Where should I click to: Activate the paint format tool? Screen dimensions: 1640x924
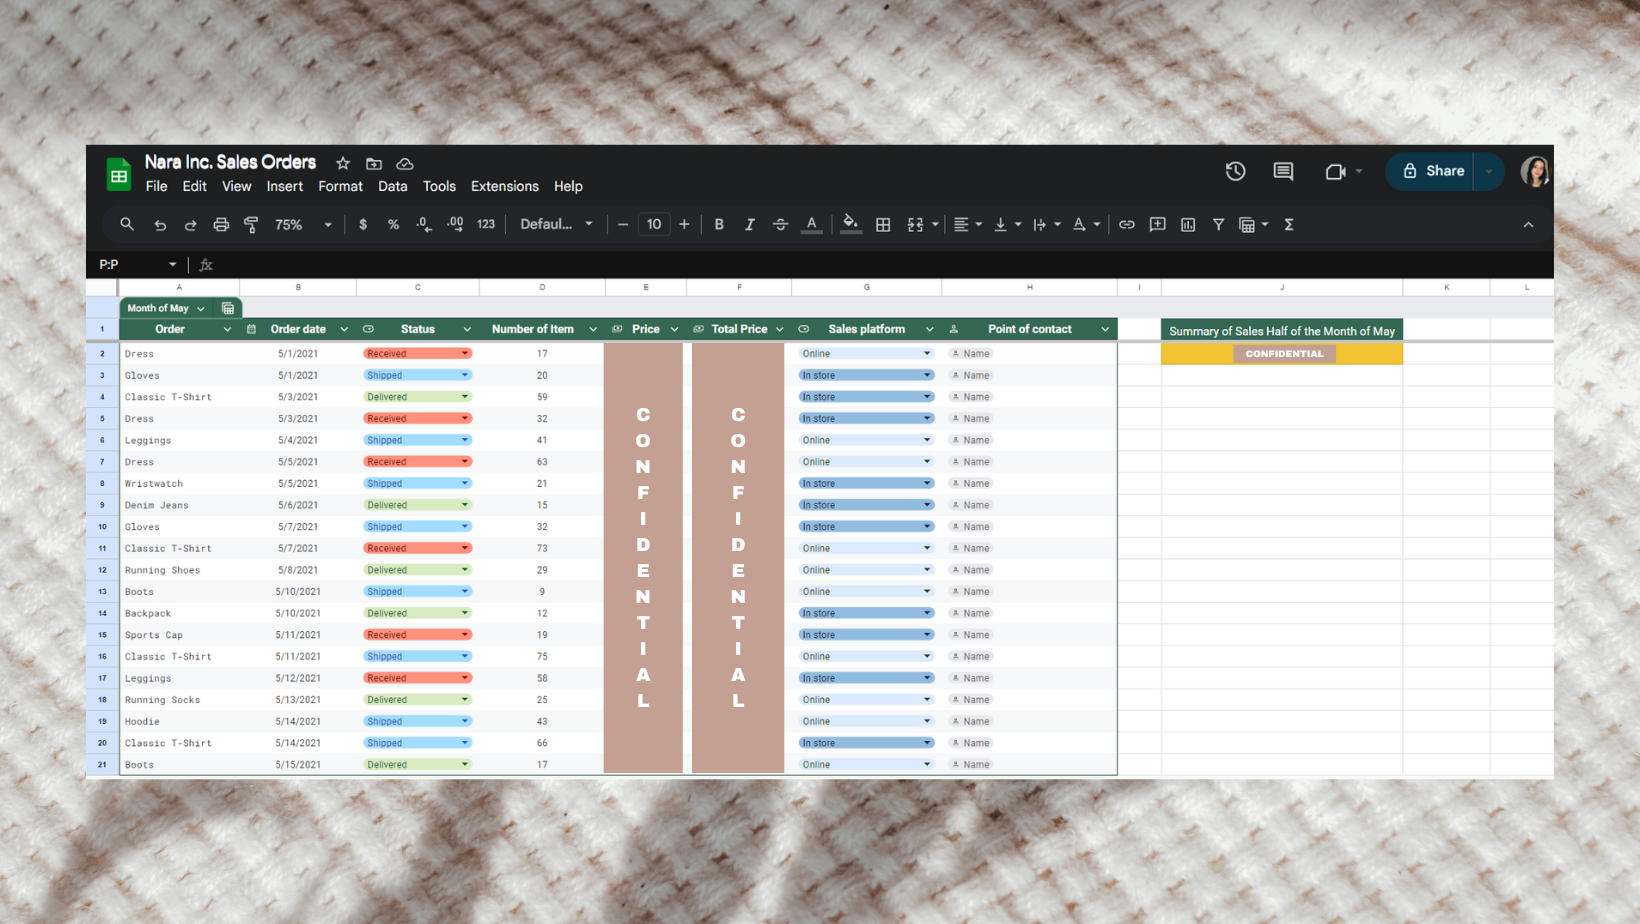(251, 225)
